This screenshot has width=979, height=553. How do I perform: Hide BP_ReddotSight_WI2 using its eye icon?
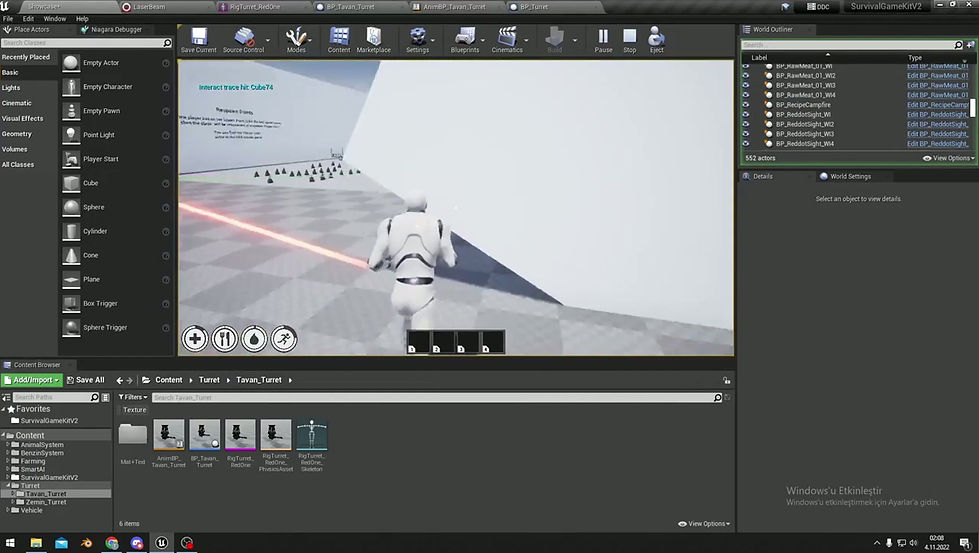[x=746, y=124]
